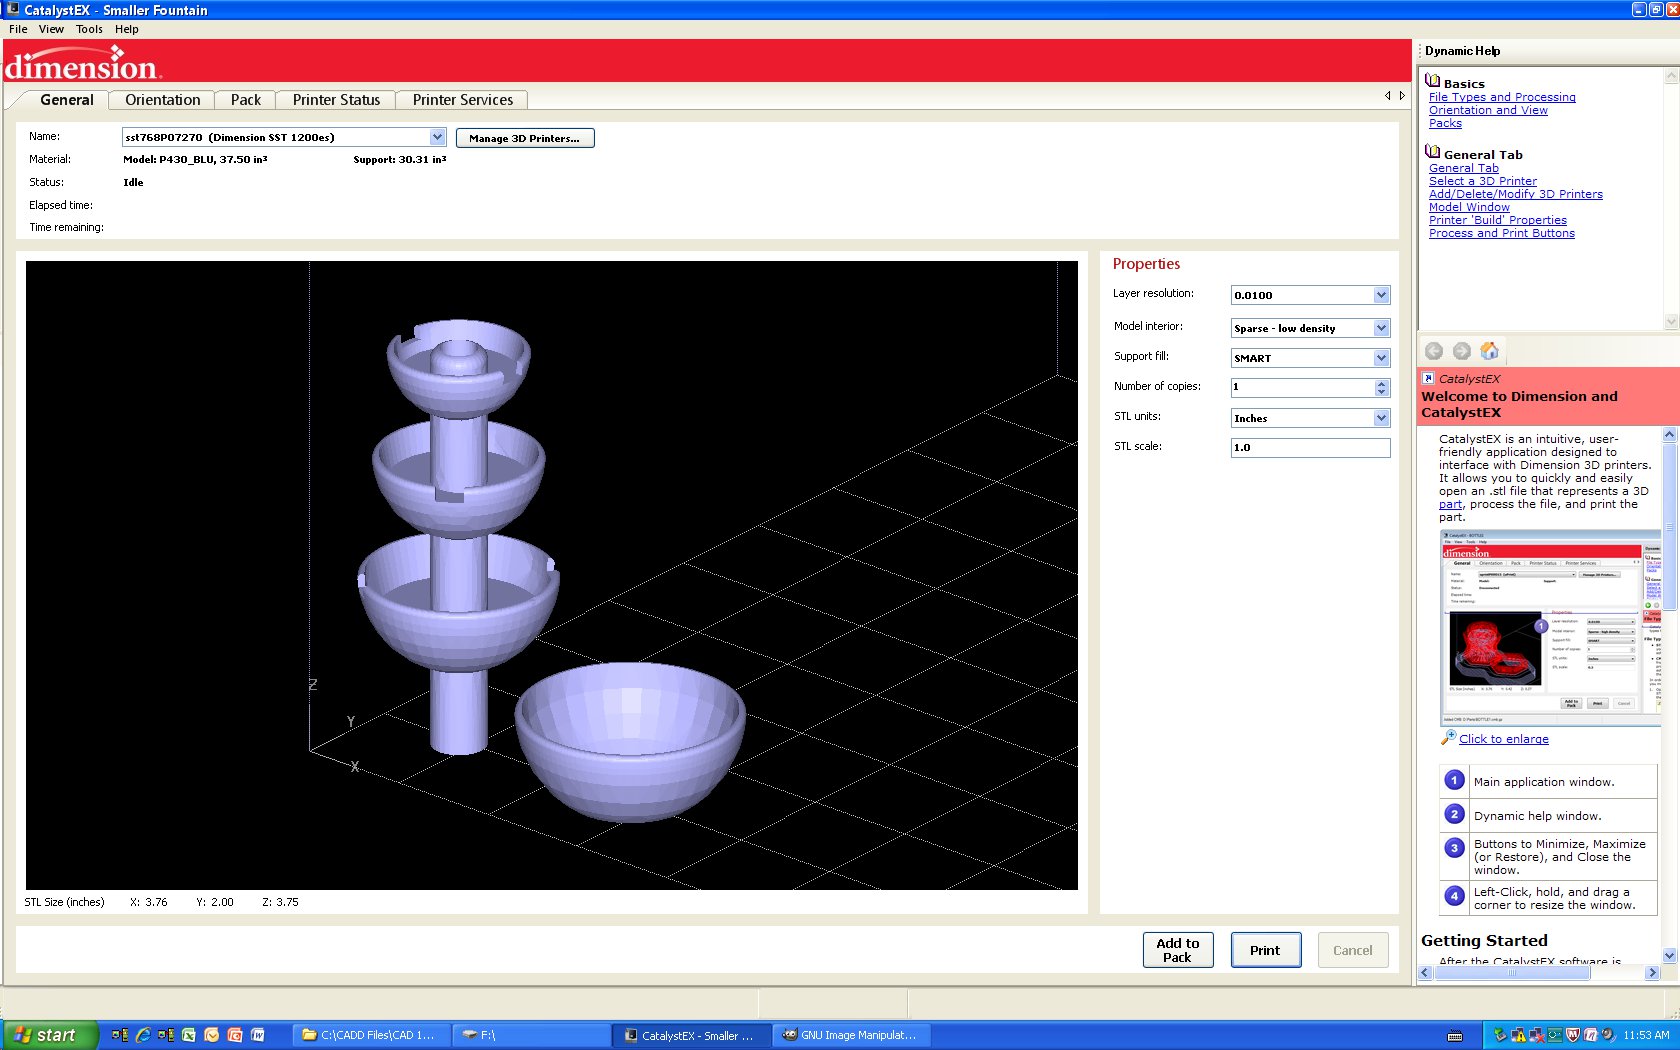1680x1050 pixels.
Task: Click the Click to enlarge link
Action: click(1504, 739)
